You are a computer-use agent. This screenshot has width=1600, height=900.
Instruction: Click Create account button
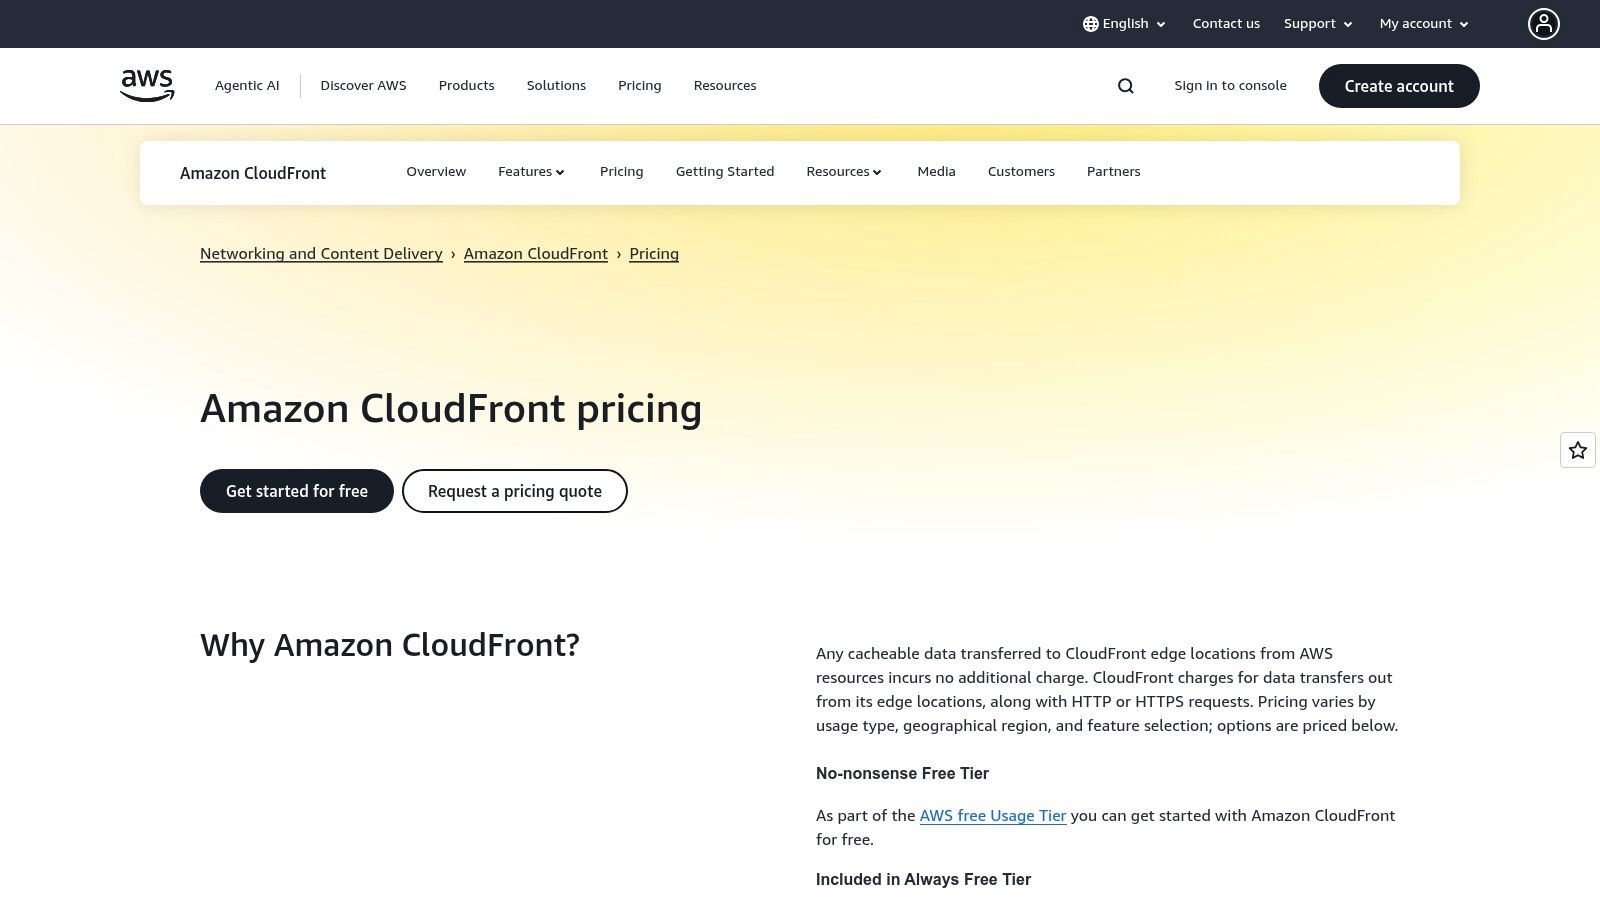click(1399, 86)
